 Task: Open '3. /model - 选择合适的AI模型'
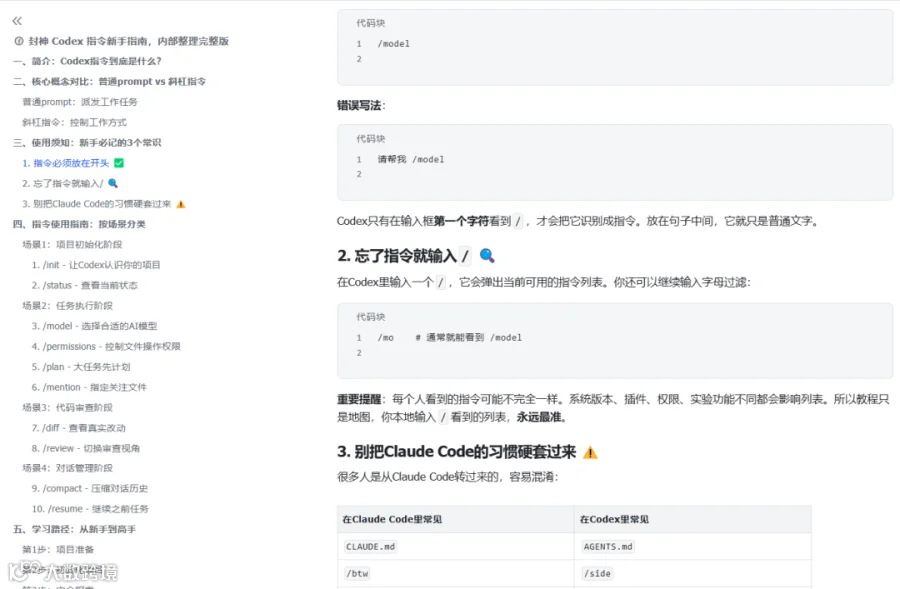pyautogui.click(x=94, y=326)
